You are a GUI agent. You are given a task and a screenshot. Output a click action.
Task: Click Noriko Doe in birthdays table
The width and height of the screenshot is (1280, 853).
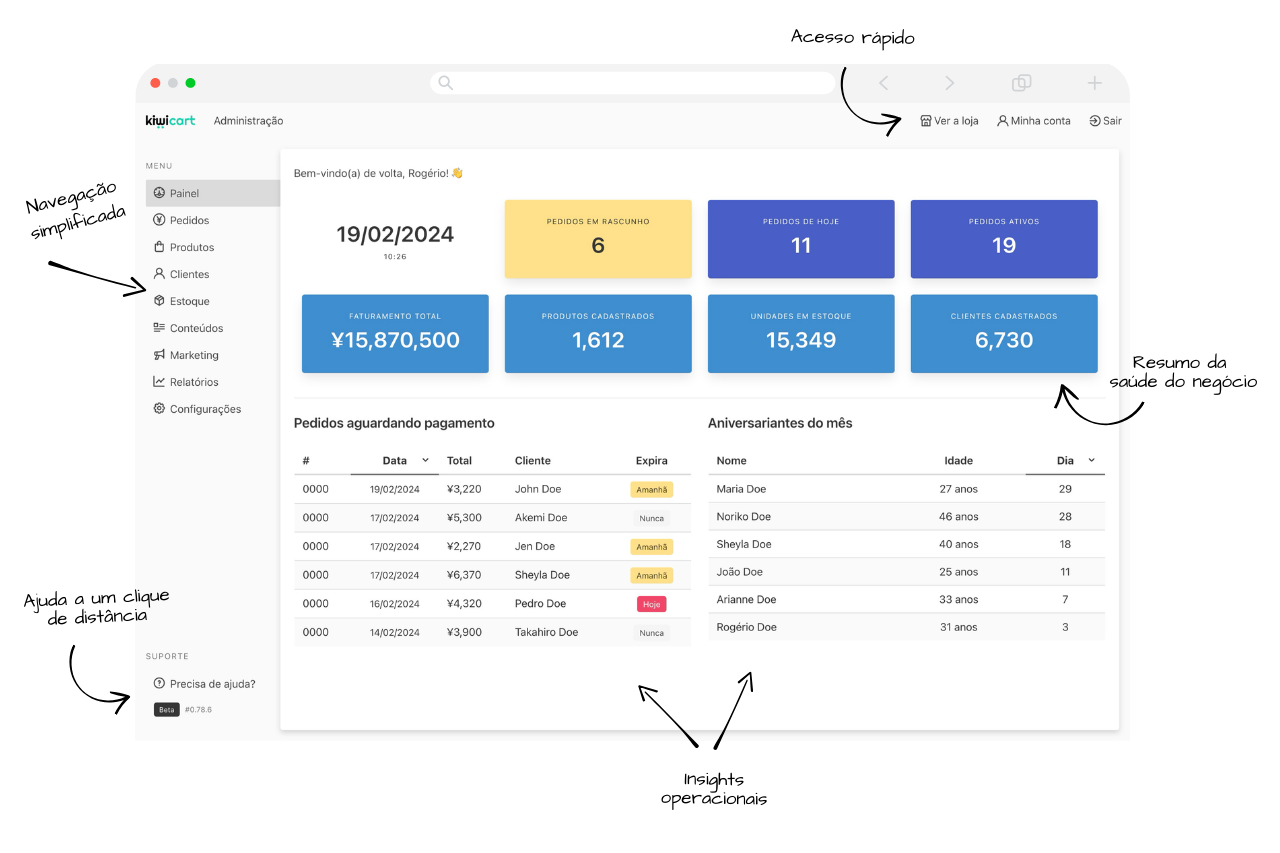coord(744,517)
